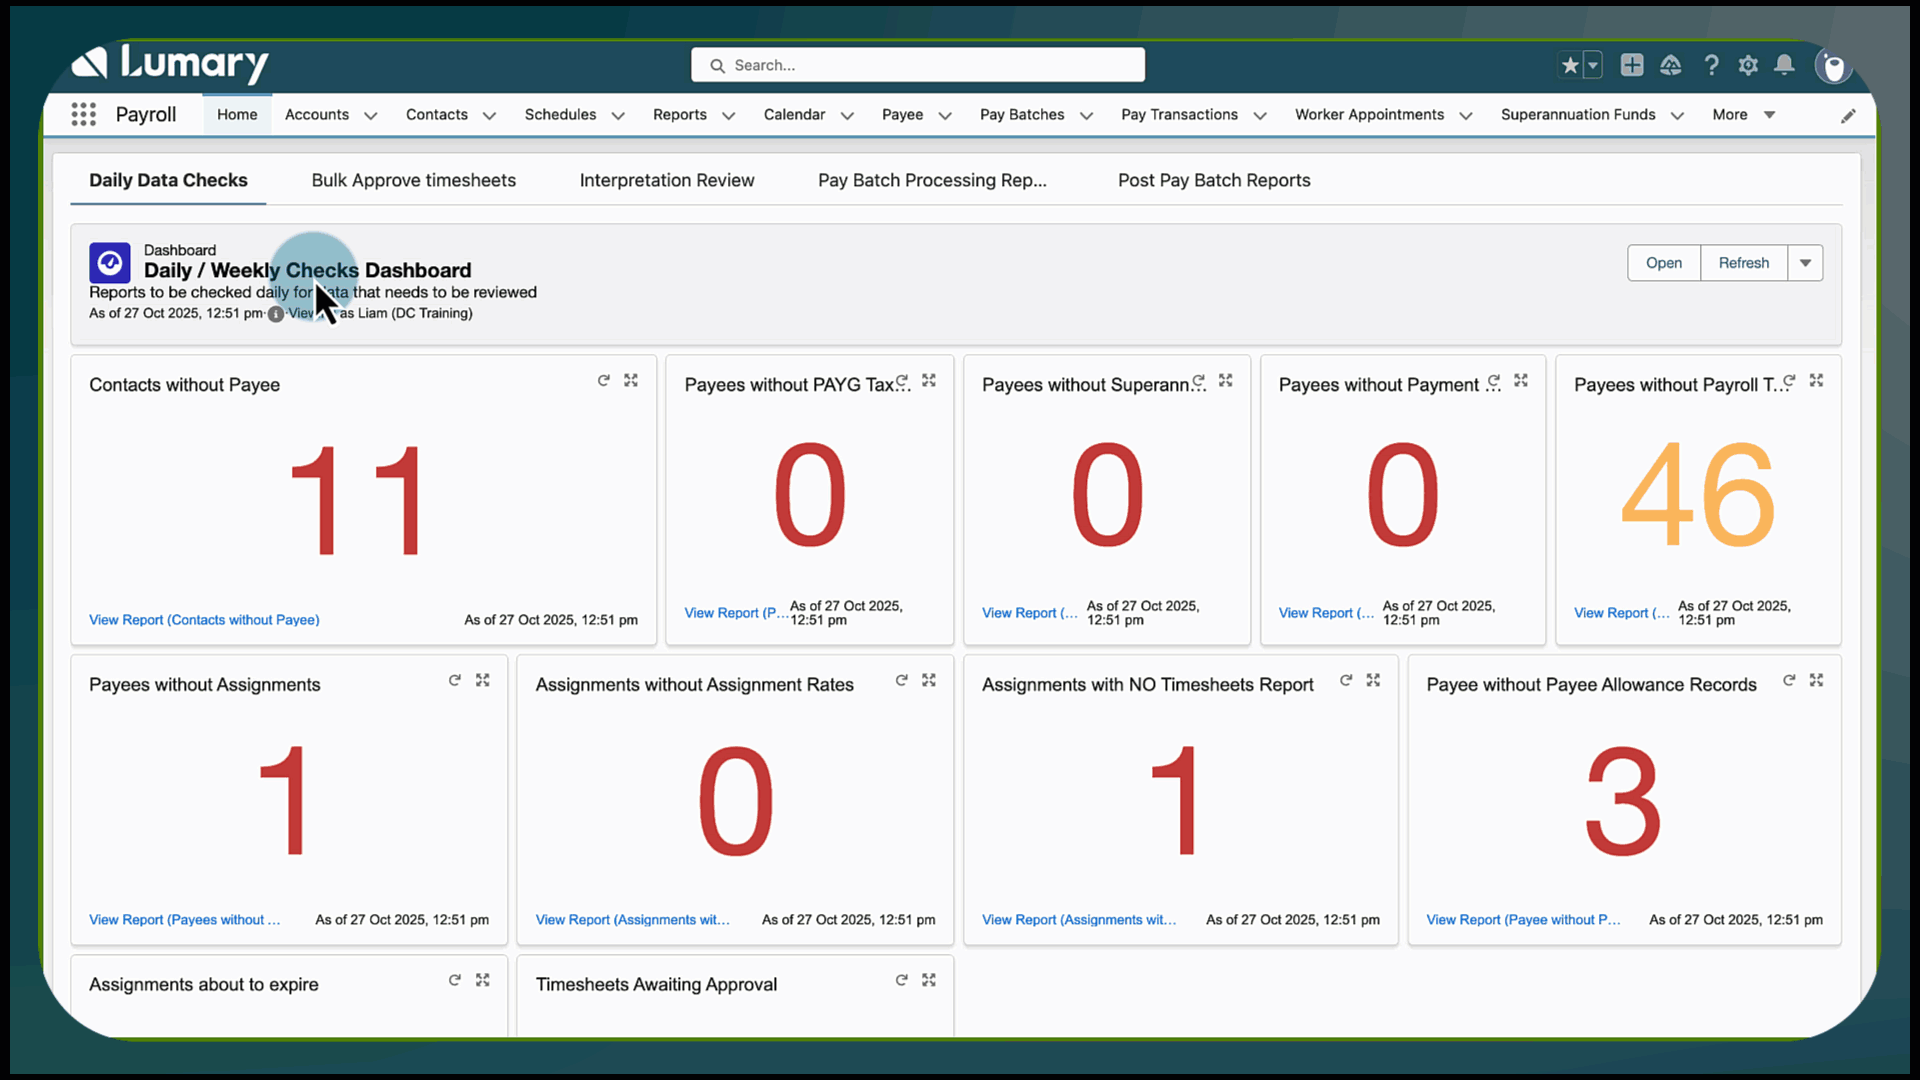Open the App Launcher grid icon

tap(84, 114)
